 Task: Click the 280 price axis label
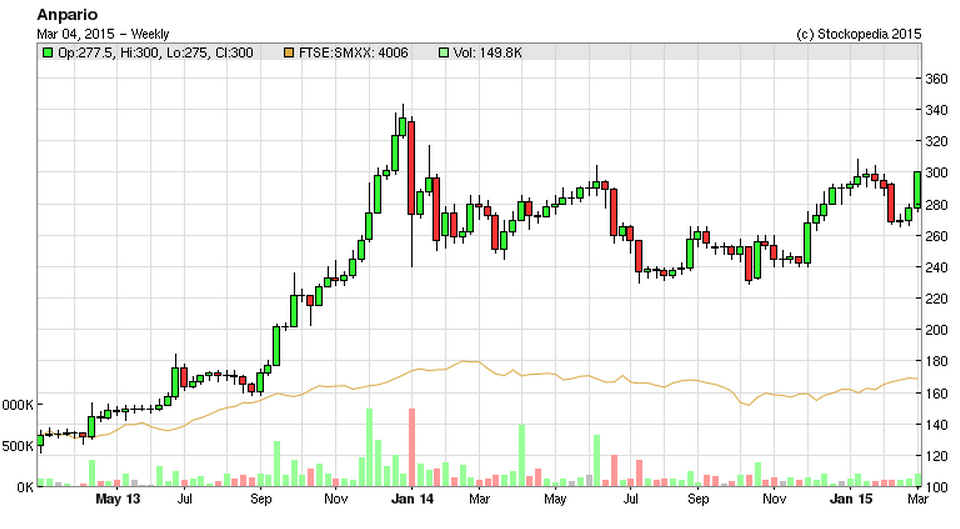pos(936,205)
